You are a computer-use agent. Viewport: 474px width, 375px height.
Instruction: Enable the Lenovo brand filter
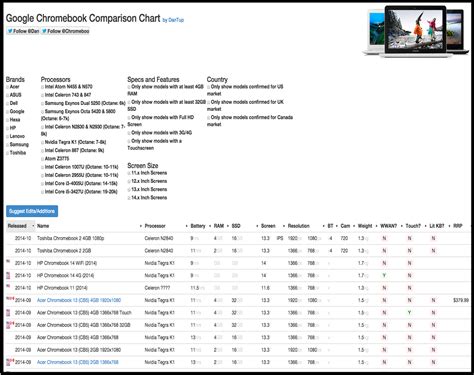[x=7, y=136]
